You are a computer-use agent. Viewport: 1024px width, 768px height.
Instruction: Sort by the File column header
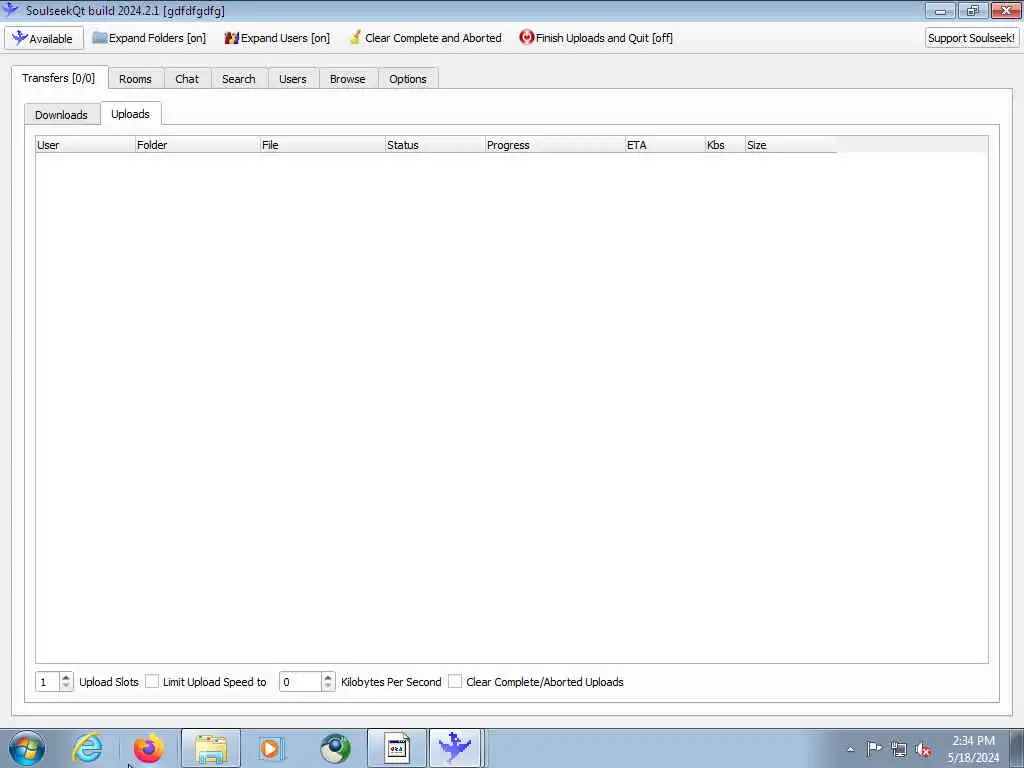point(323,145)
